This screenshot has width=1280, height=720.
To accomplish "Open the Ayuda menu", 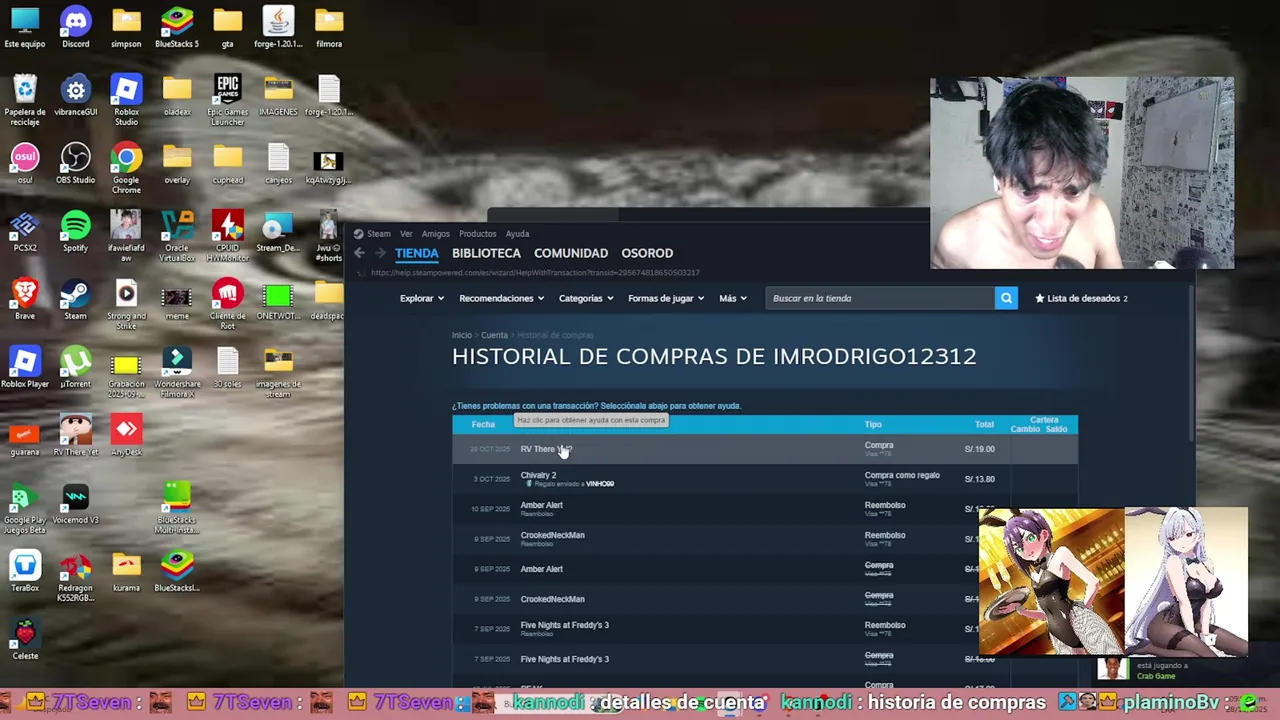I will 517,234.
